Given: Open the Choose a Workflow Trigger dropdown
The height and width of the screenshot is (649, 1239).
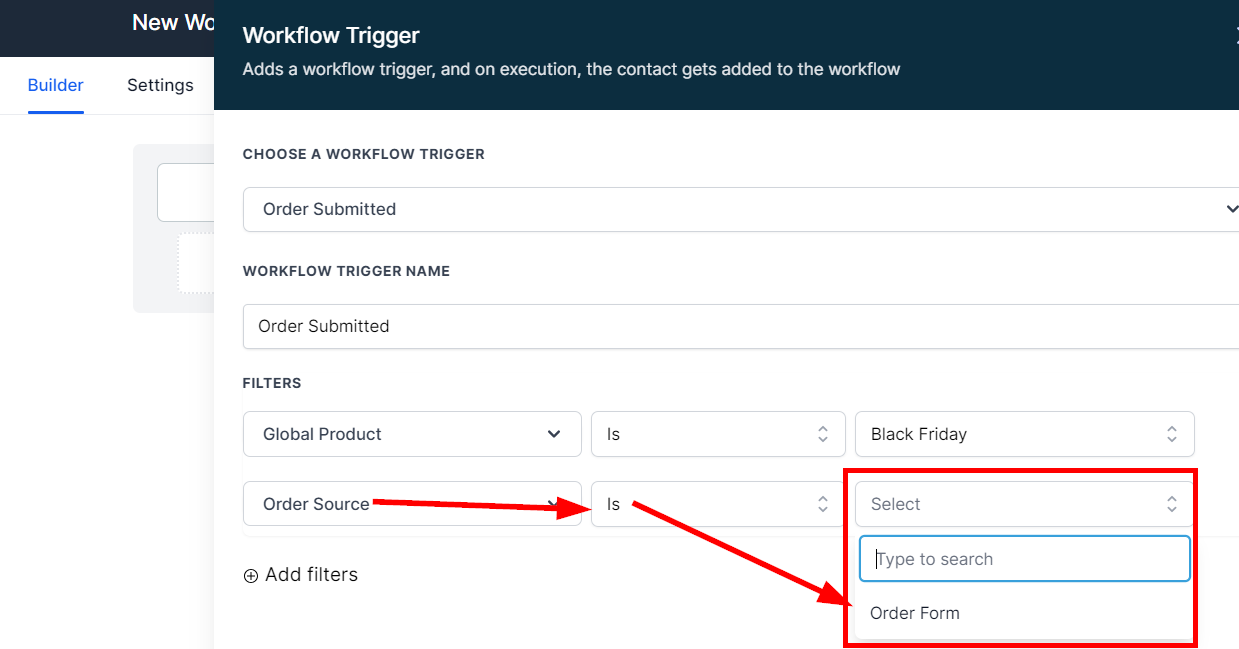Looking at the screenshot, I should [740, 209].
